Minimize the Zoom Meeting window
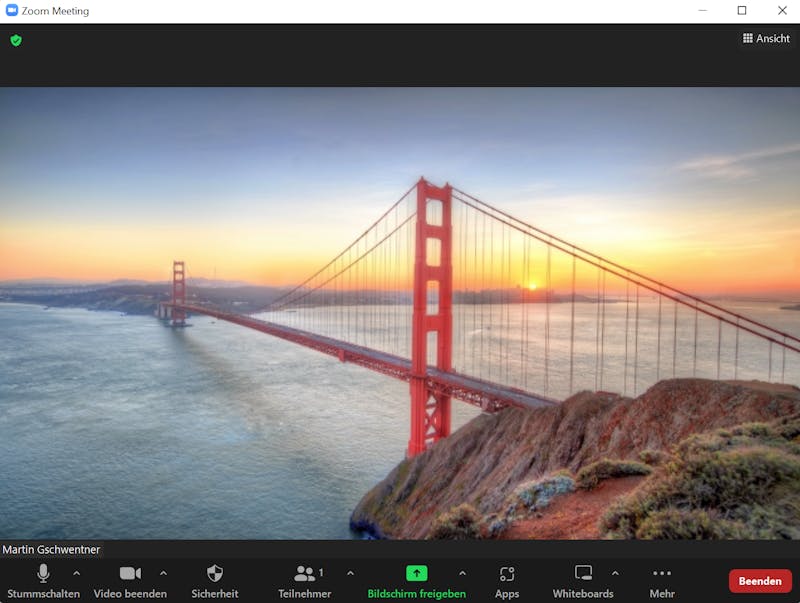The height and width of the screenshot is (603, 800). [x=703, y=11]
